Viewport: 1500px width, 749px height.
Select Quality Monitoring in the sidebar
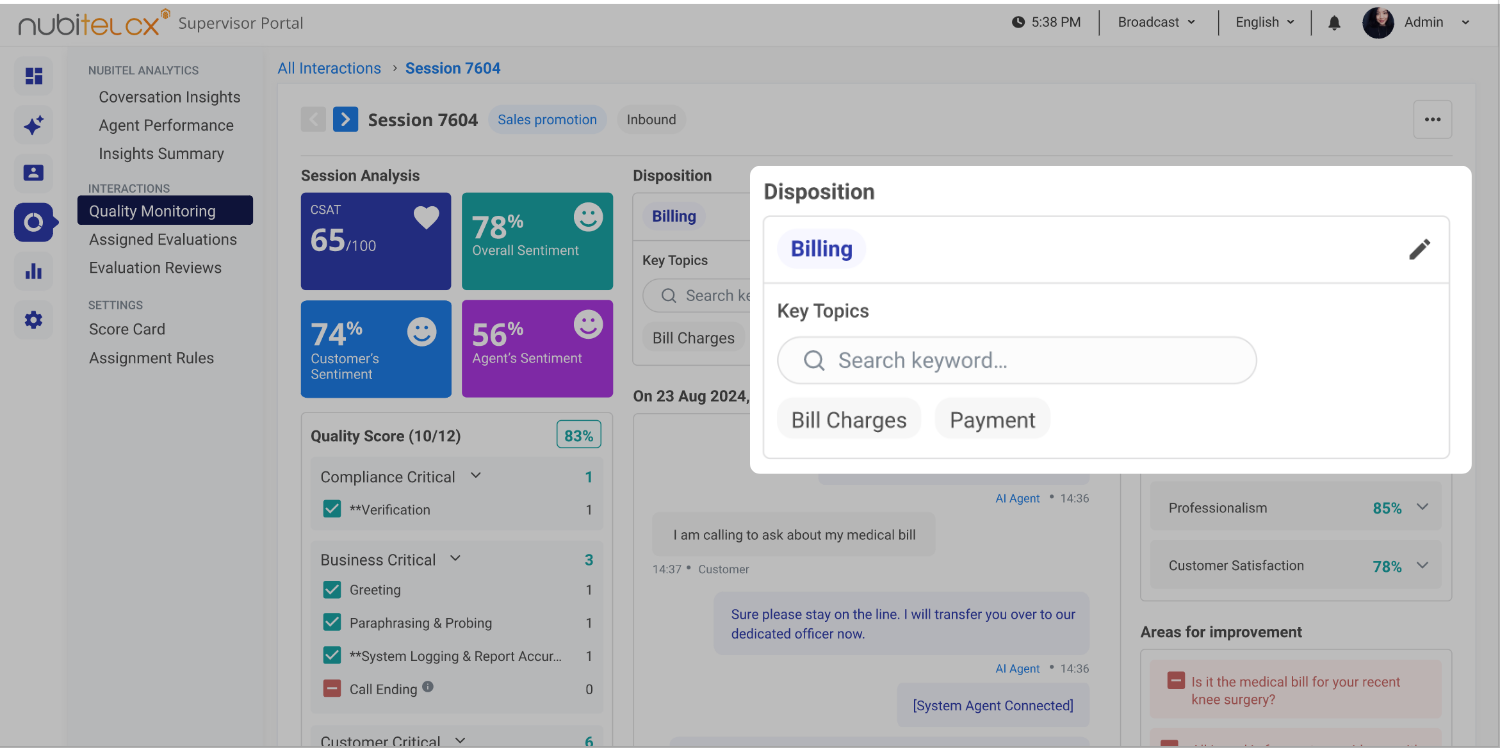point(165,211)
